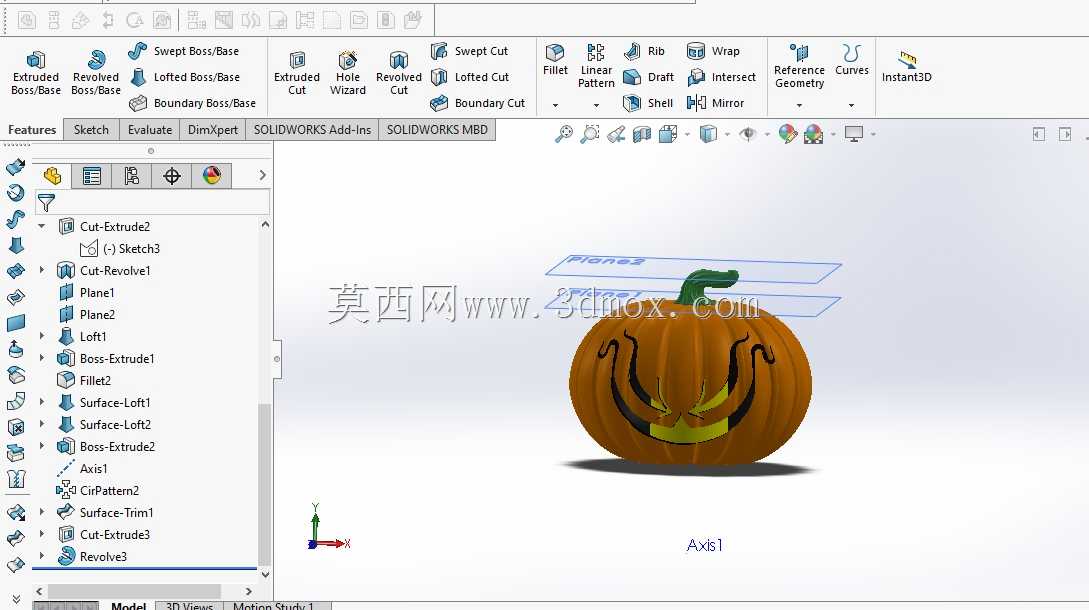
Task: Switch to the DimXpert tab
Action: 213,130
